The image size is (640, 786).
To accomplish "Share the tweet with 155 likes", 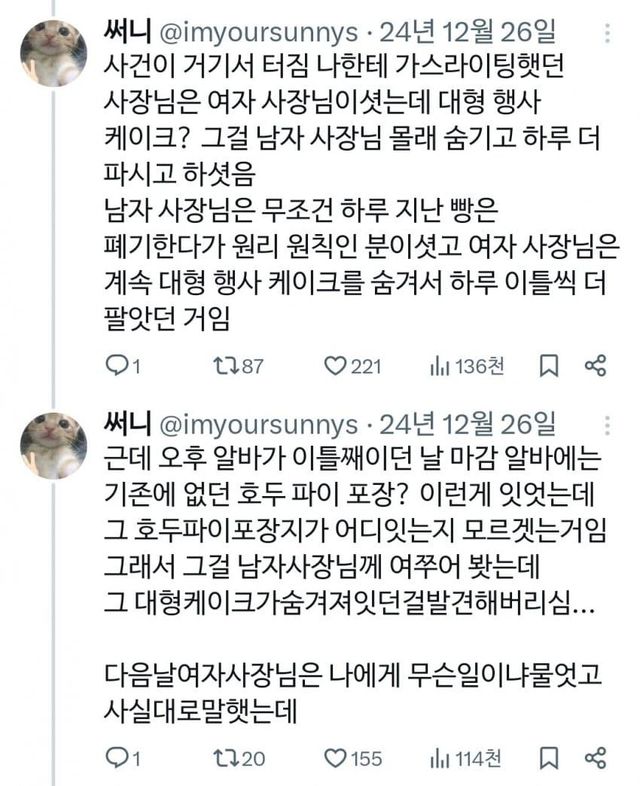I will [595, 757].
